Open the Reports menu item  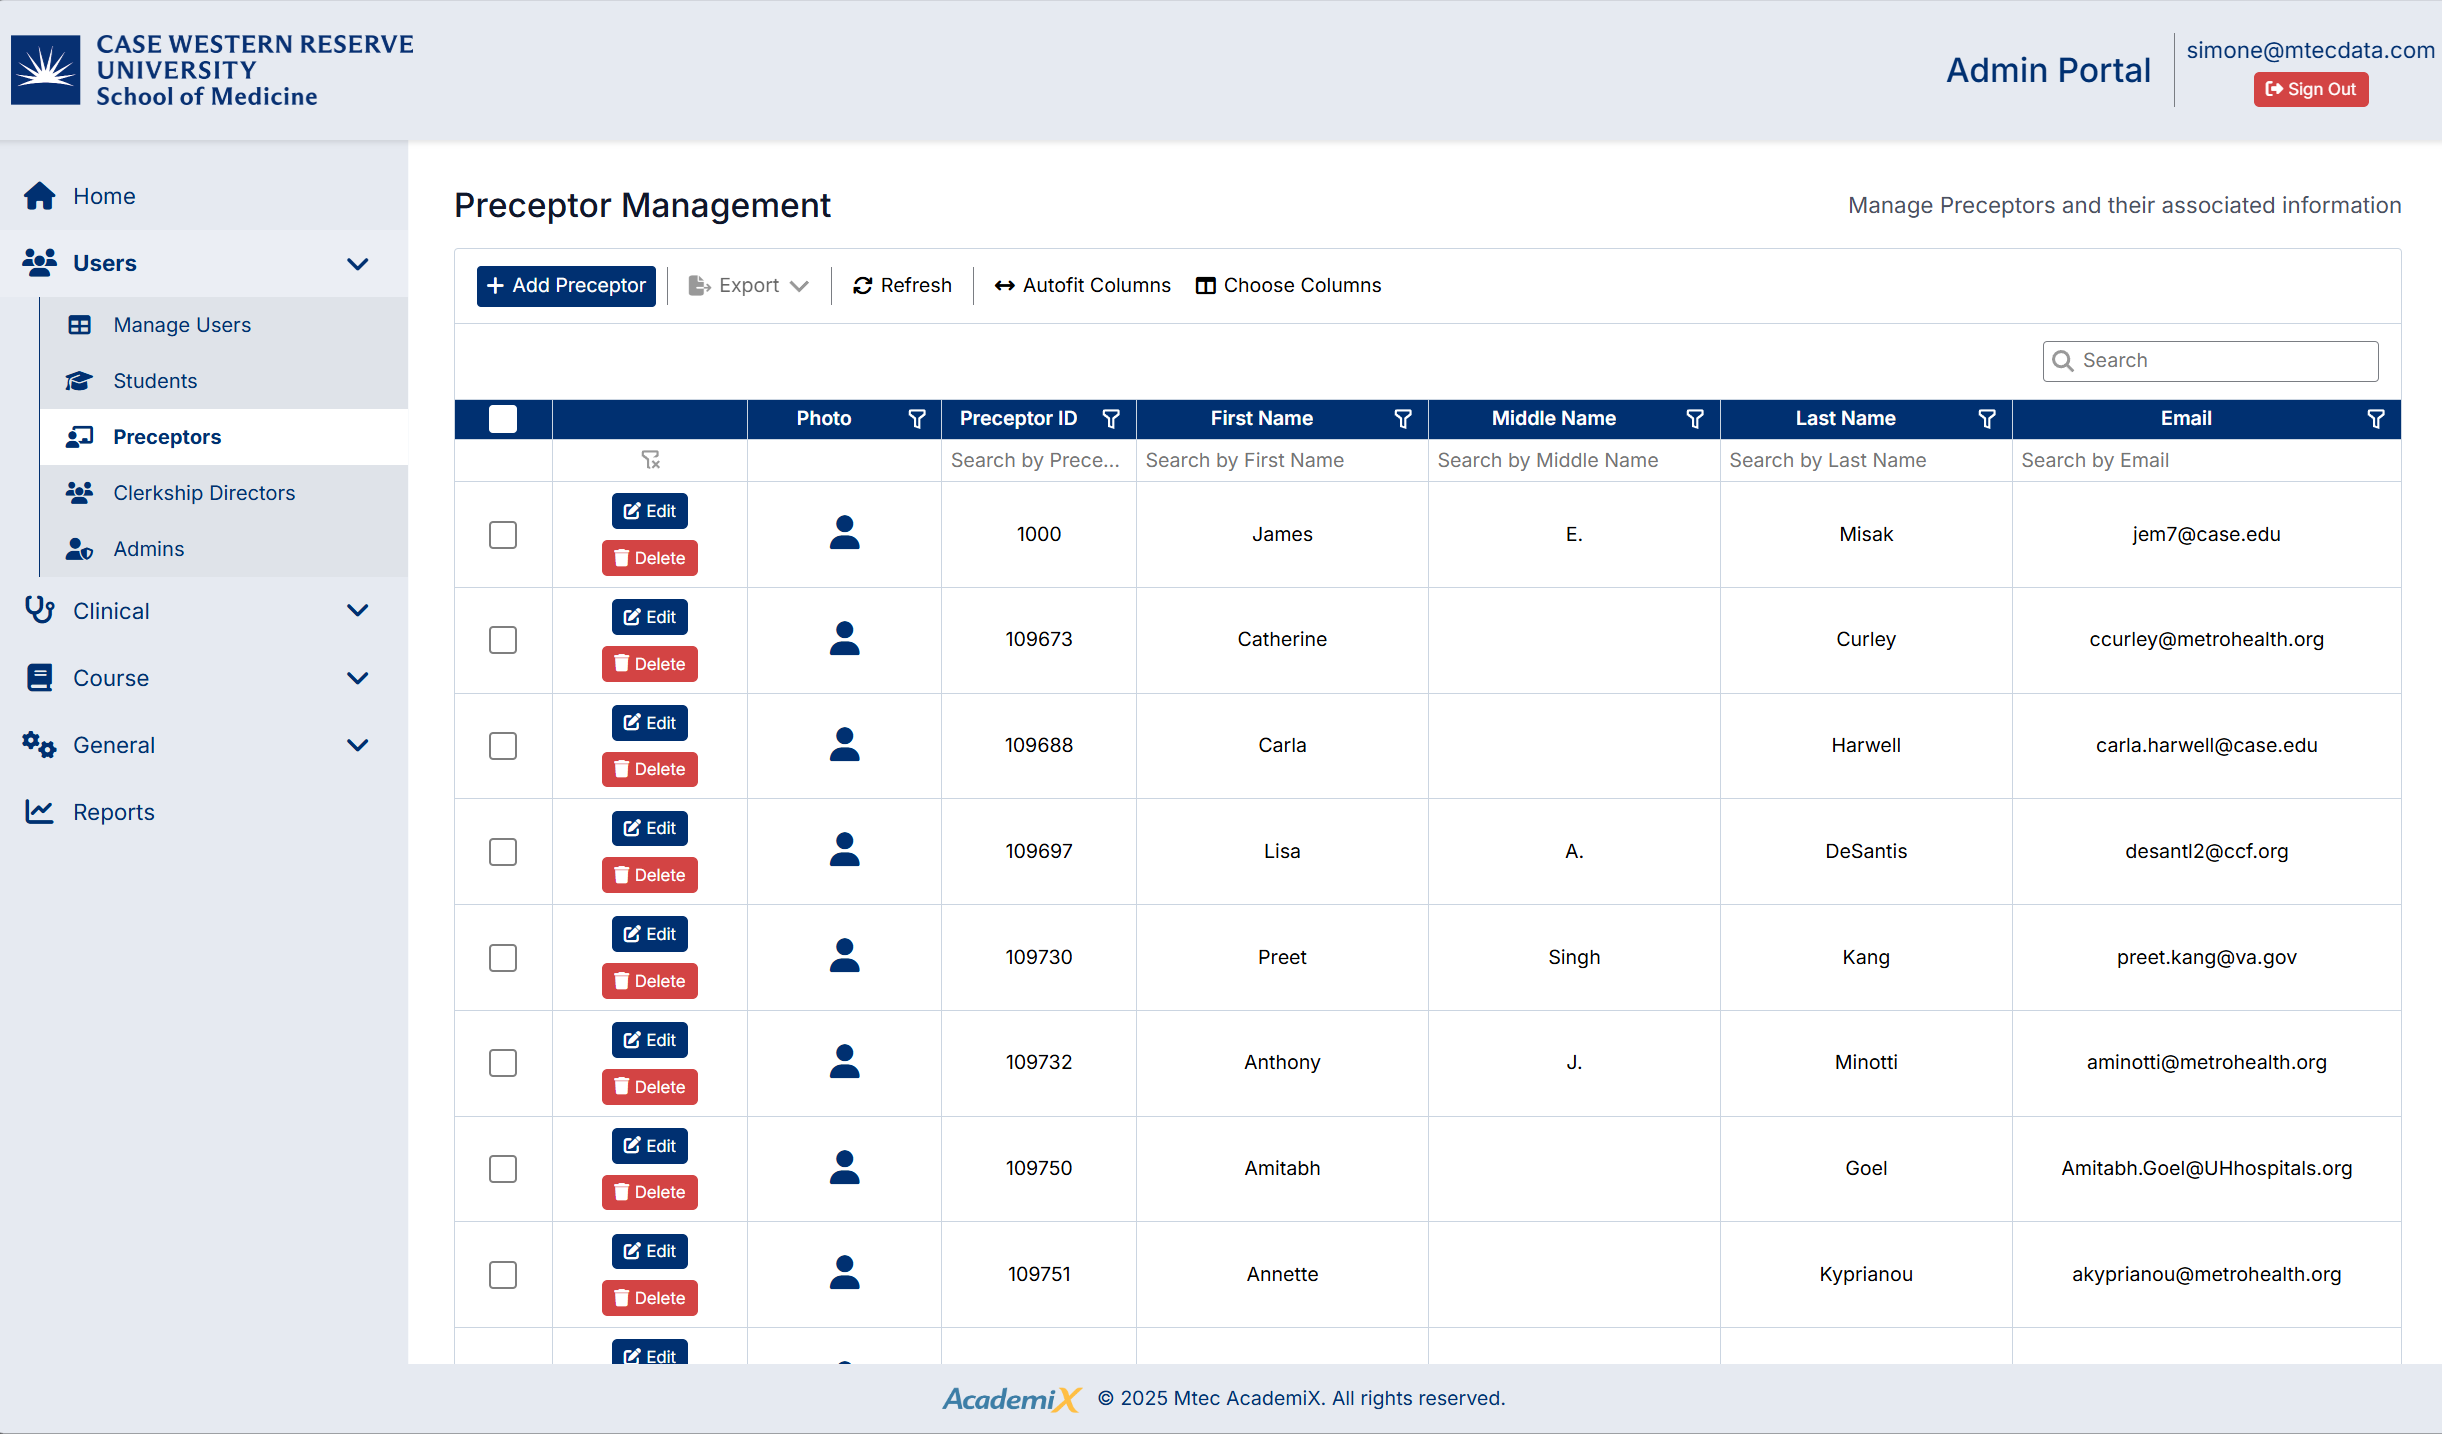[x=114, y=812]
